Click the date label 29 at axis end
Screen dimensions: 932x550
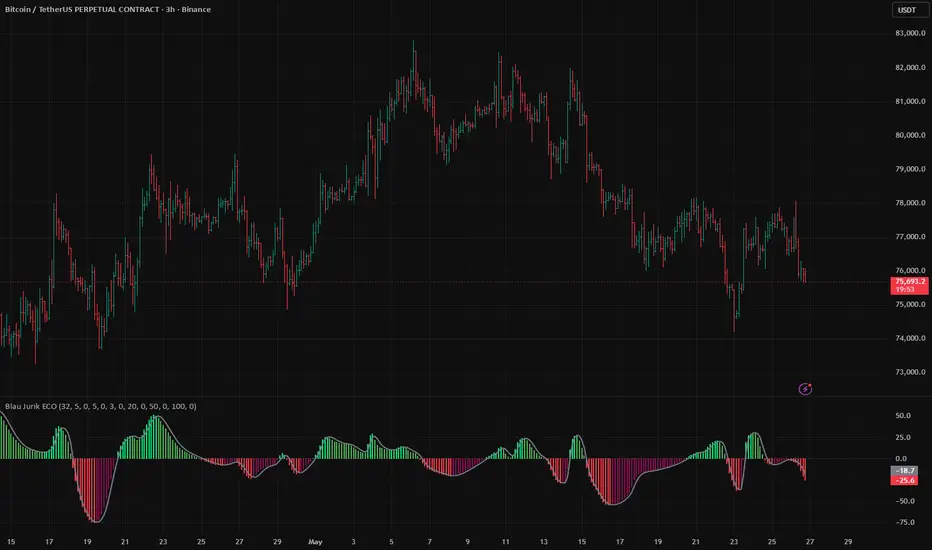848,542
